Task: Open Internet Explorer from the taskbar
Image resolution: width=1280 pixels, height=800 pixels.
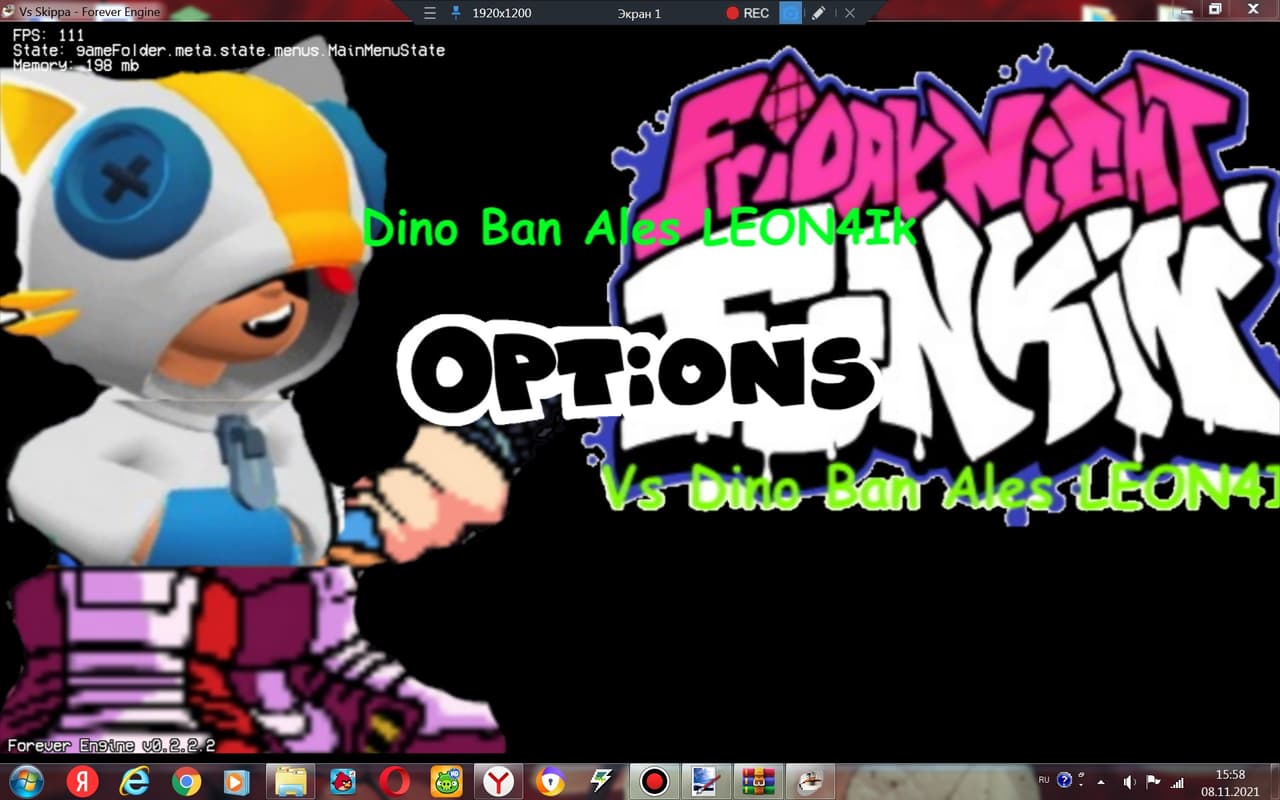Action: click(x=134, y=781)
